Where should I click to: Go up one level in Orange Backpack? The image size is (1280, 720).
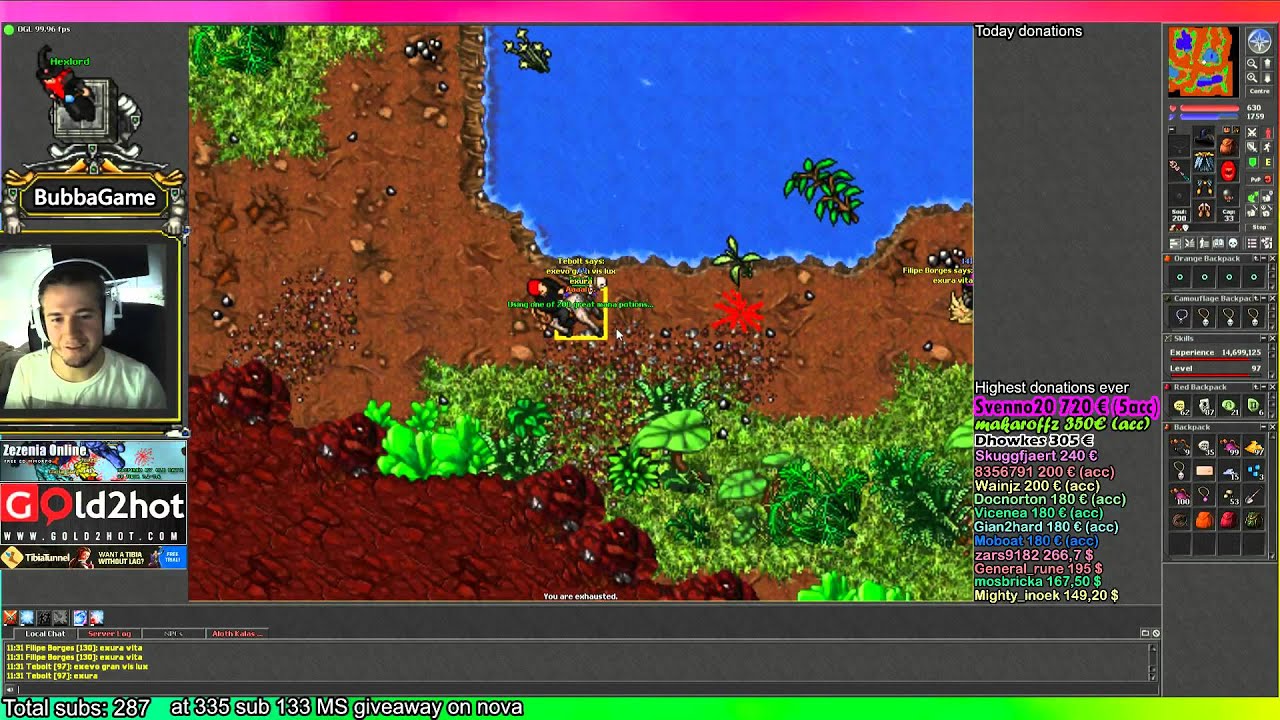[x=1256, y=258]
